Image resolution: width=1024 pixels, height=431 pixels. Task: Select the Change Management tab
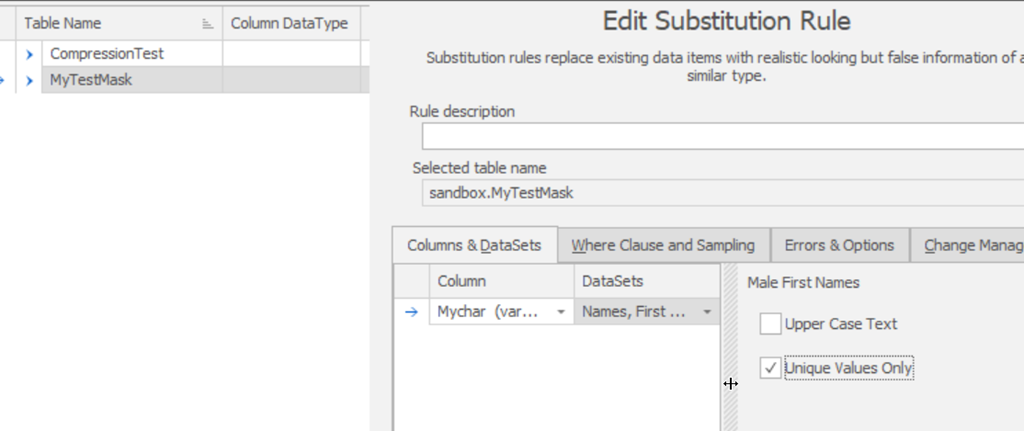969,245
